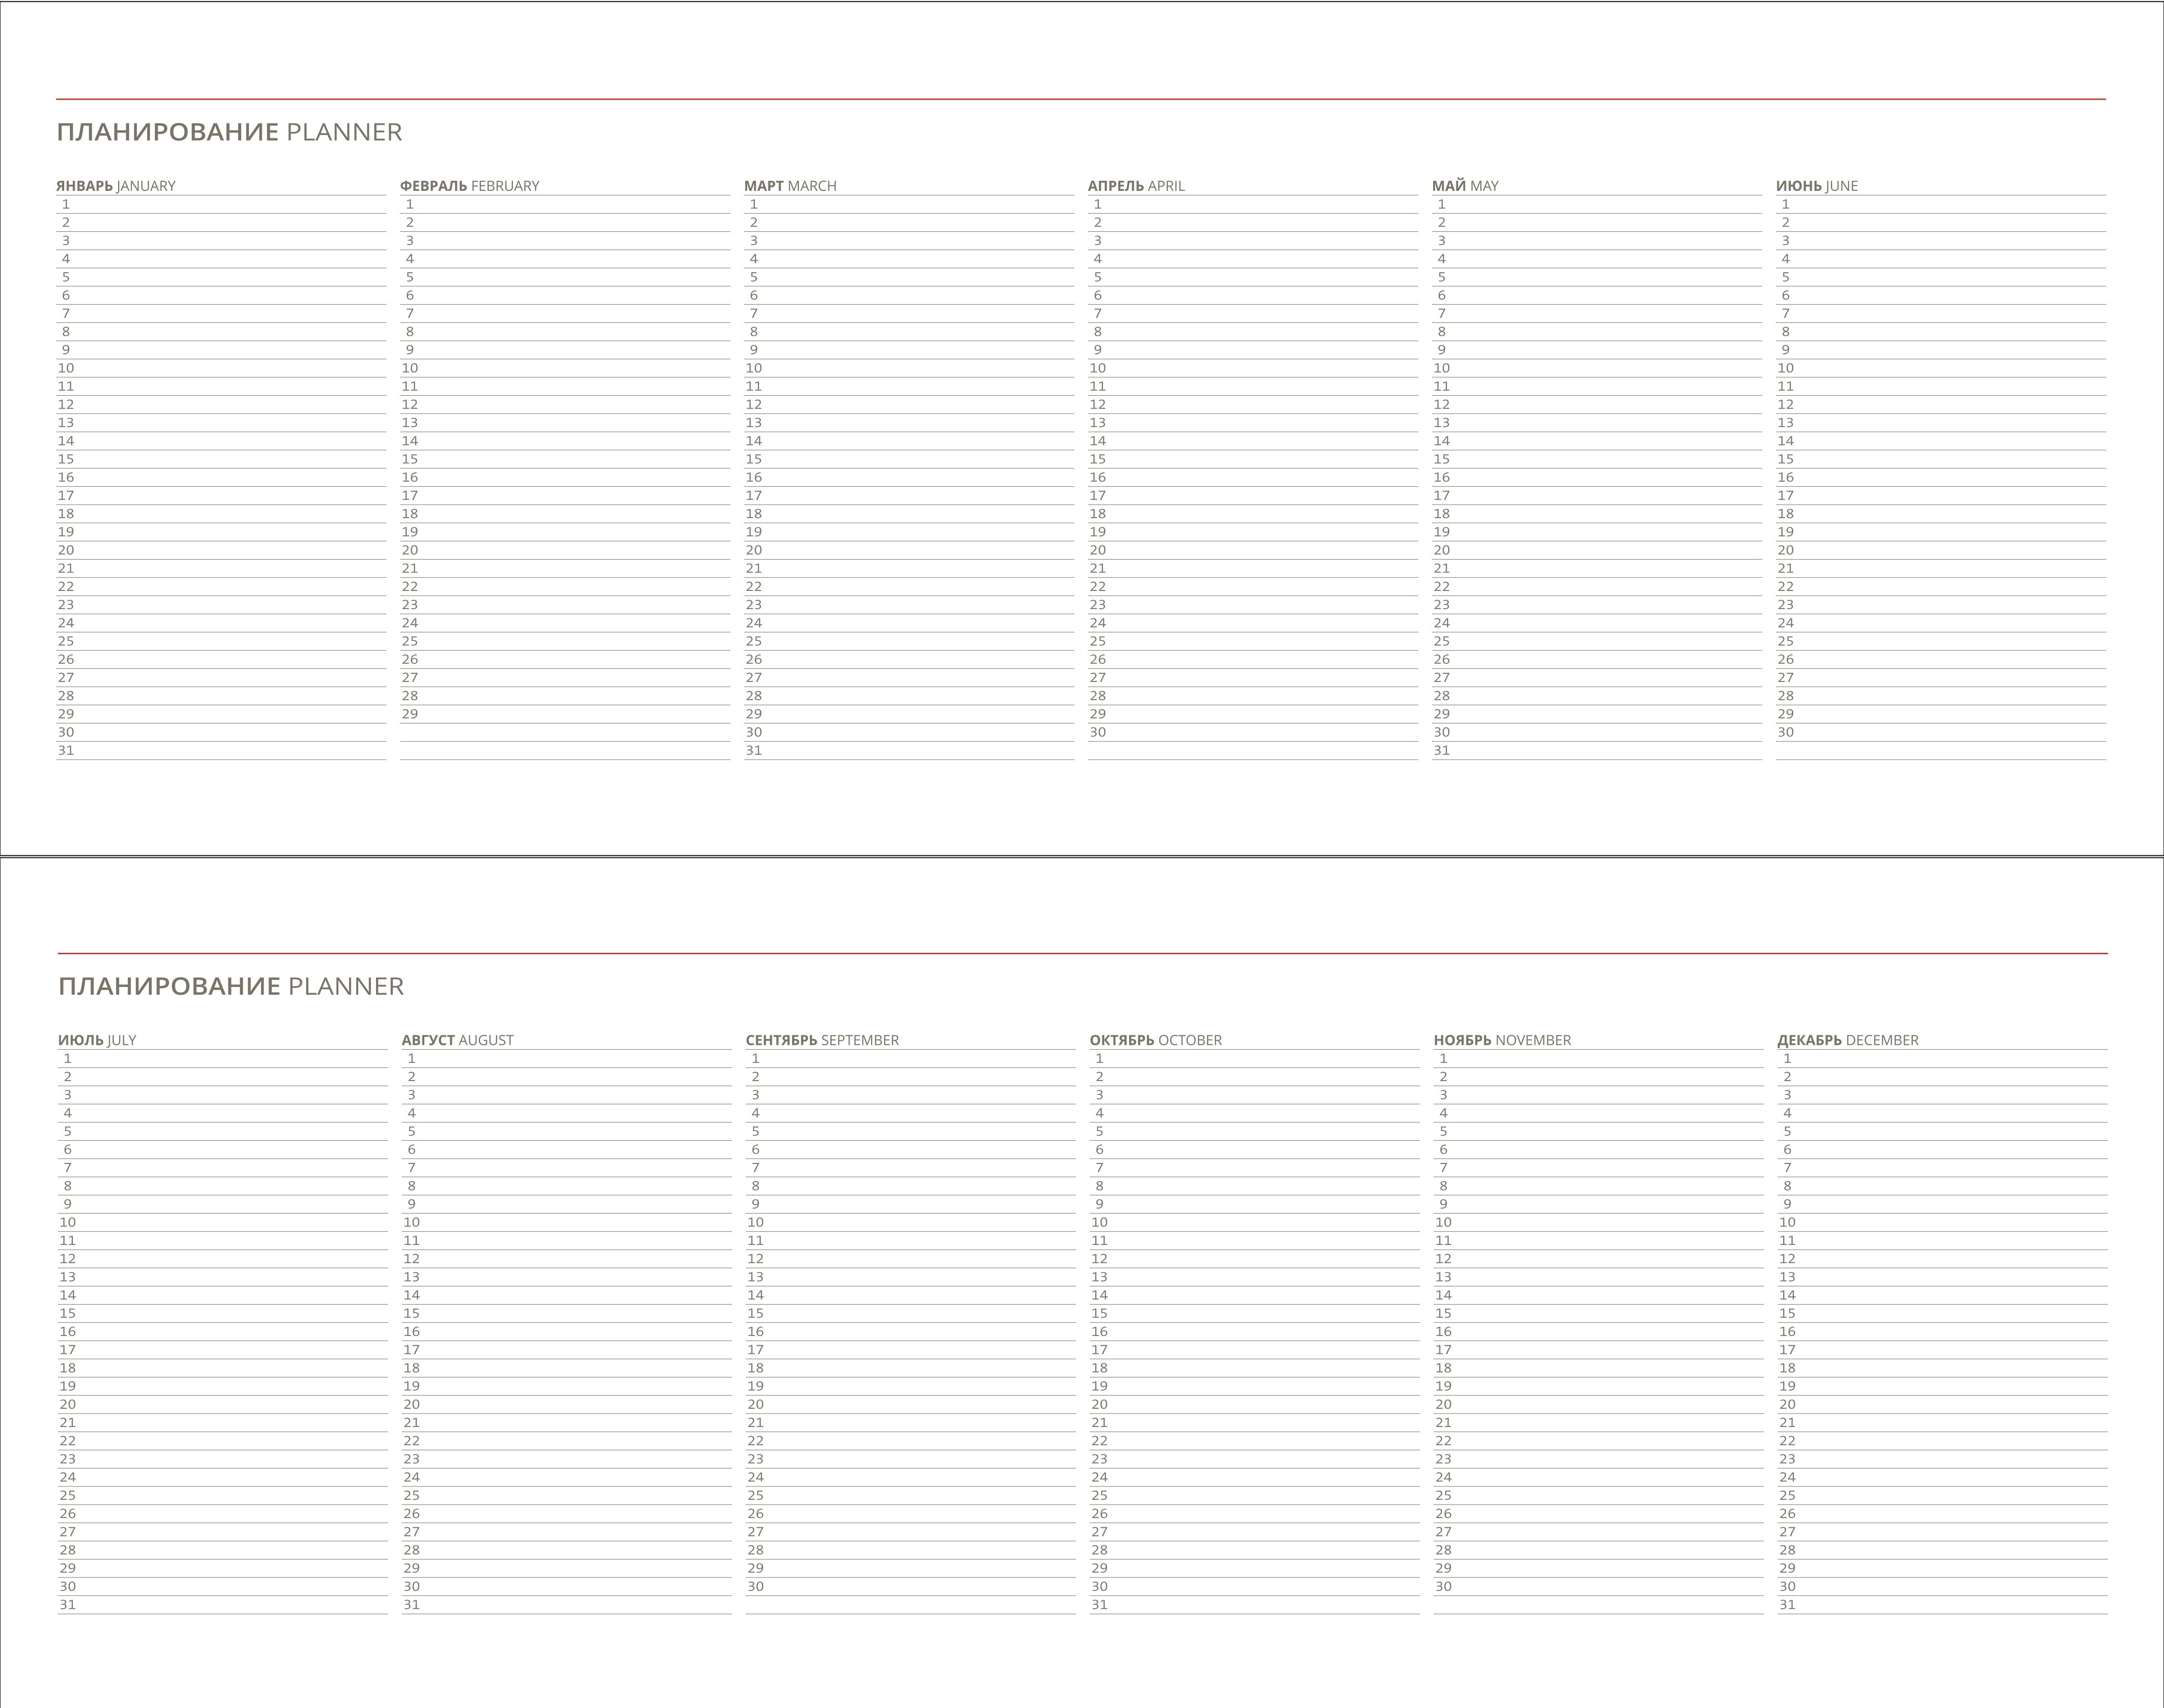
Task: Select day 20 row in June
Action: click(1941, 550)
